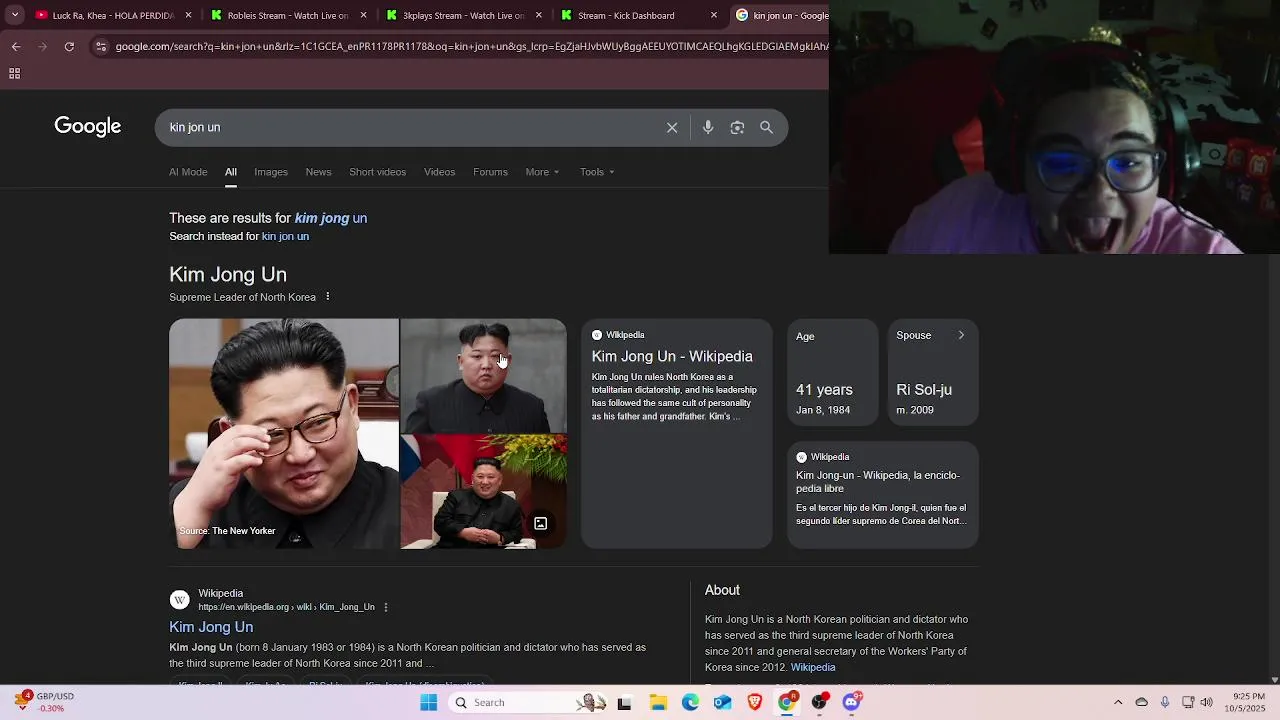Close the Robleis Stream tab
Viewport: 1280px width, 720px height.
coord(364,15)
